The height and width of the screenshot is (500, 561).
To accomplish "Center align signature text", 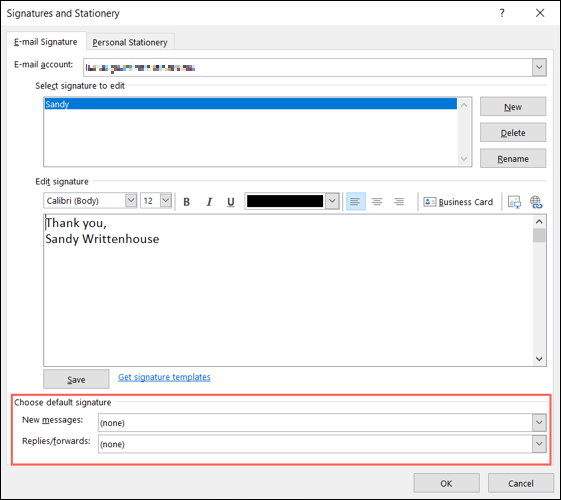I will pos(377,201).
